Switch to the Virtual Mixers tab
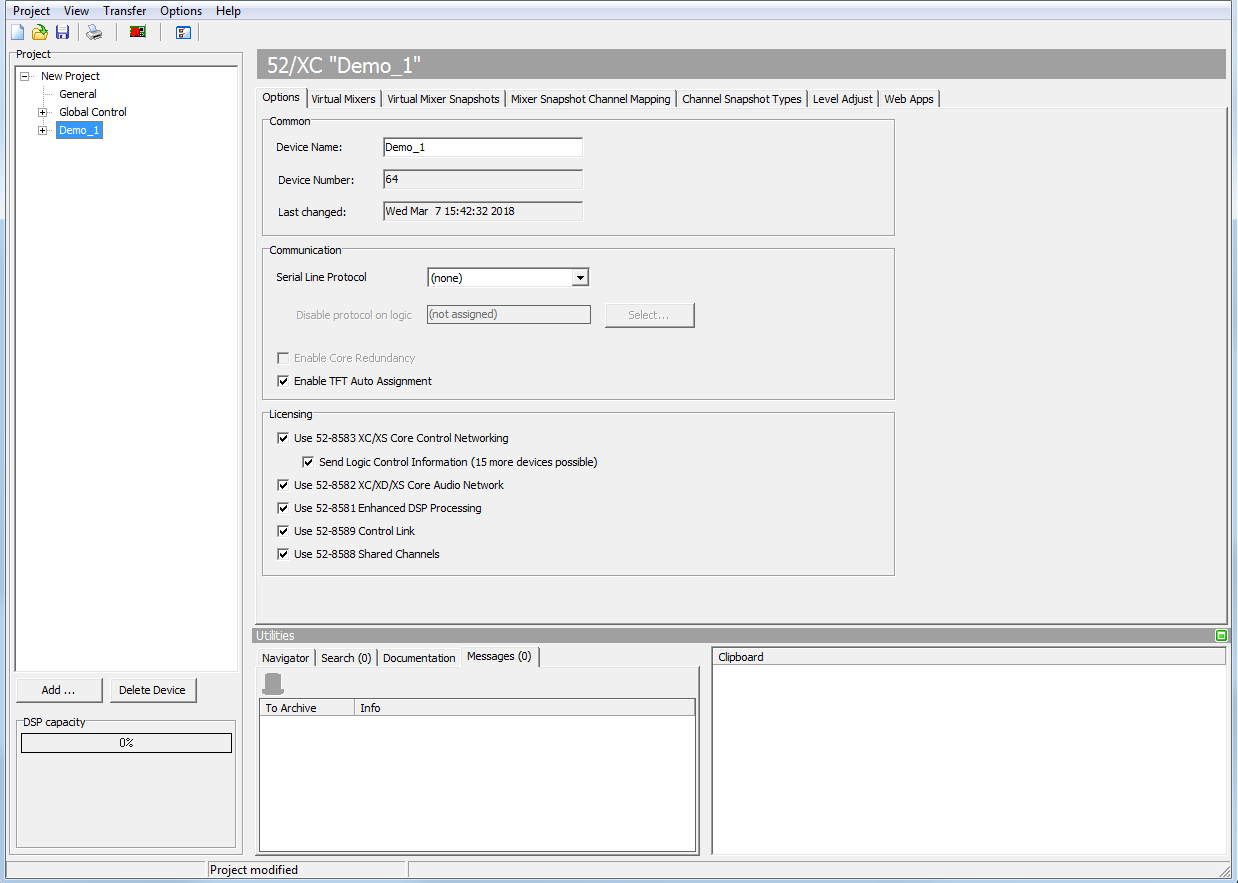 tap(343, 98)
